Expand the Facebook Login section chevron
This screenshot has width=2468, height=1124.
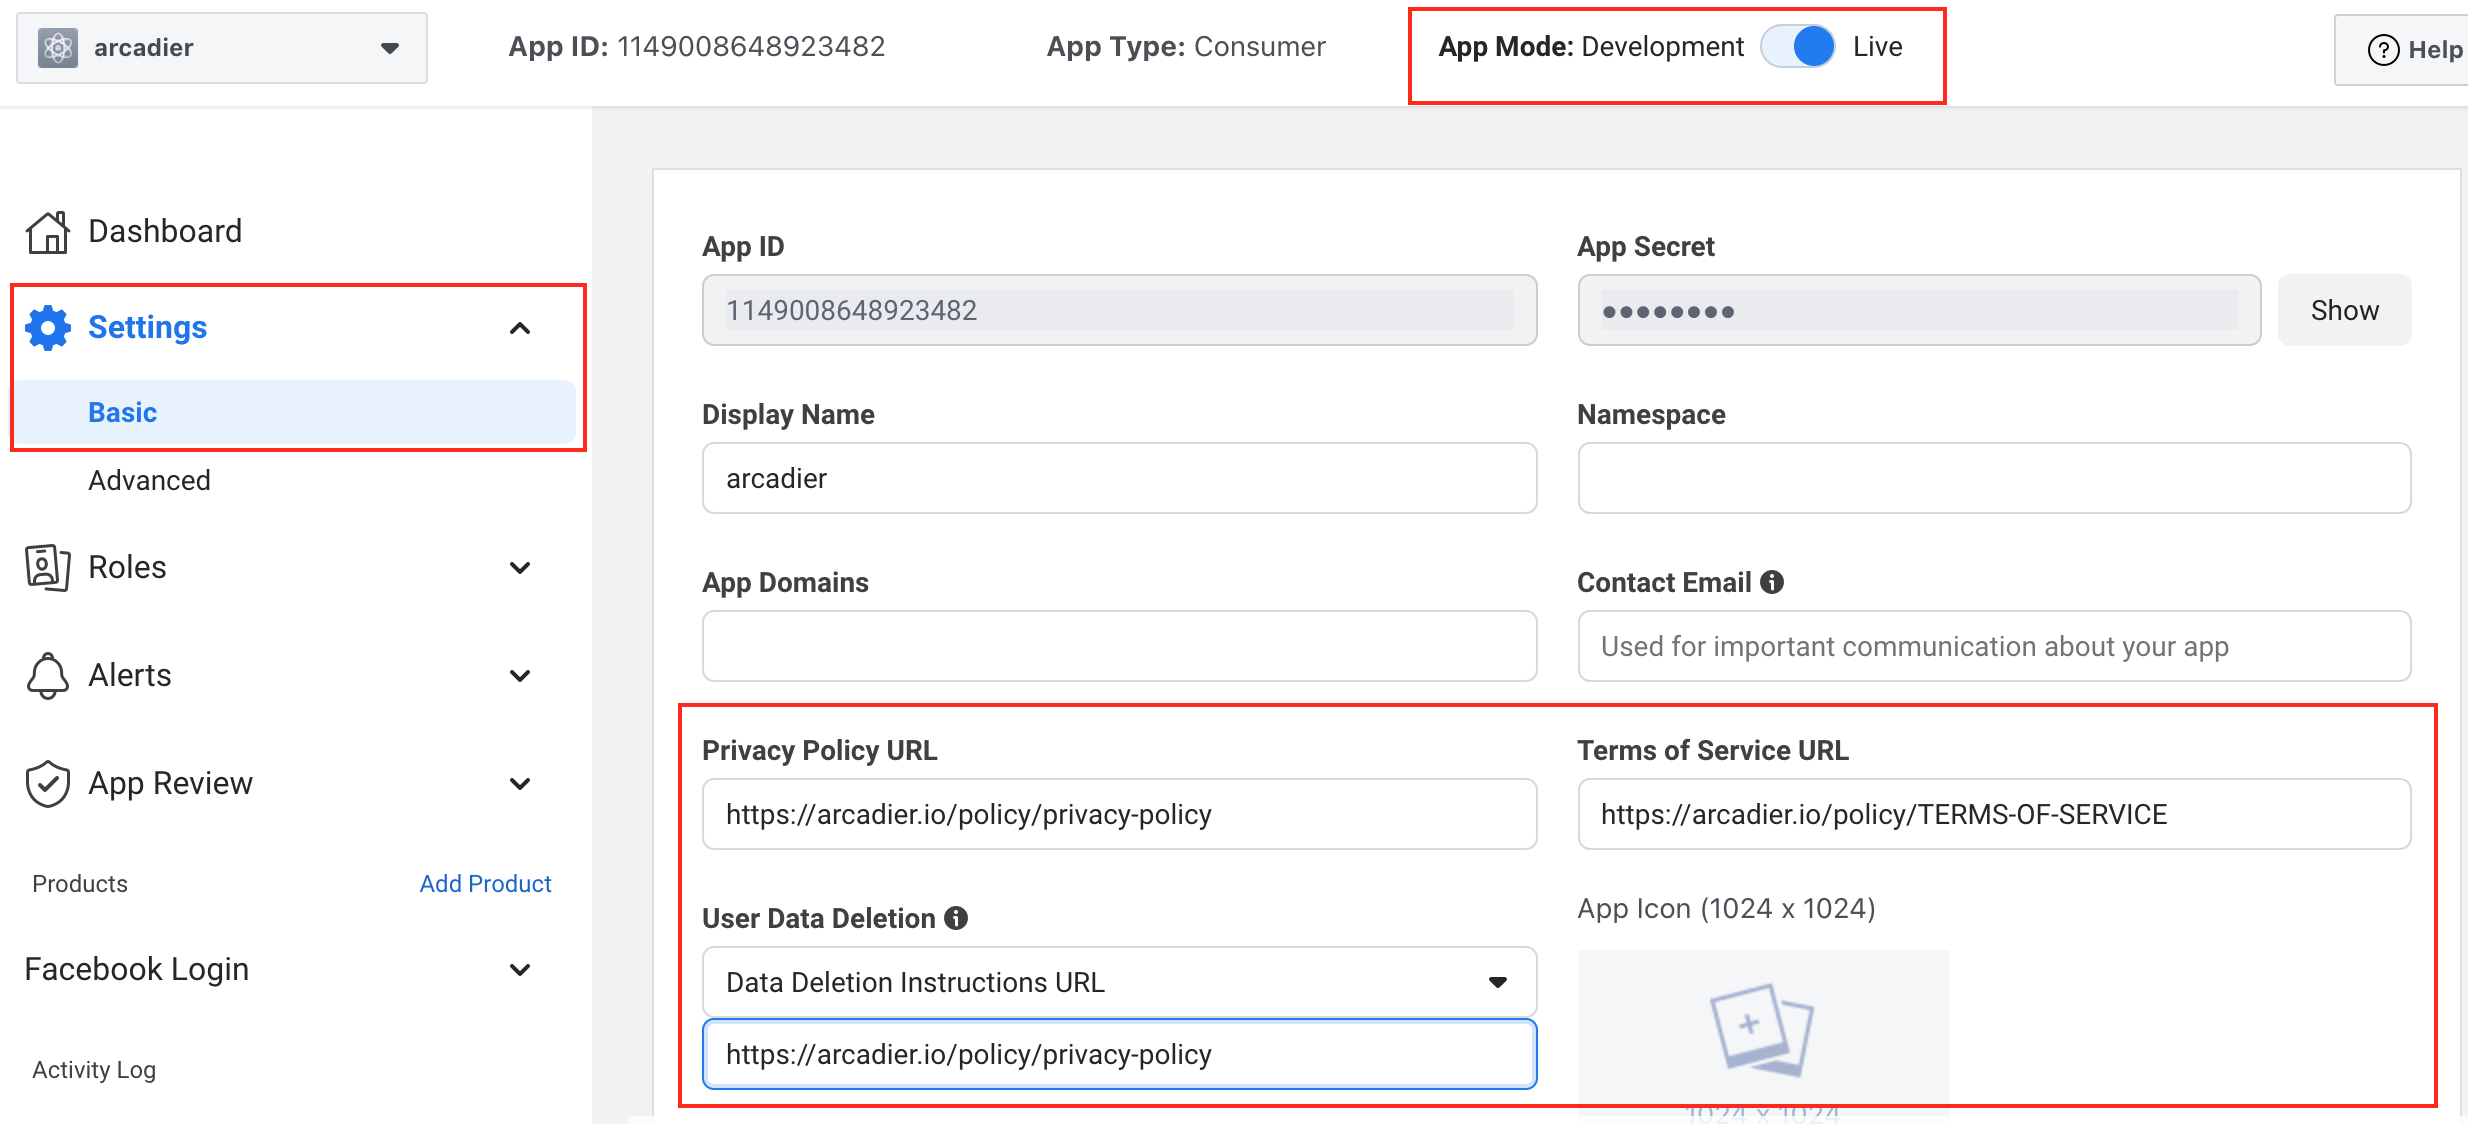pyautogui.click(x=520, y=970)
